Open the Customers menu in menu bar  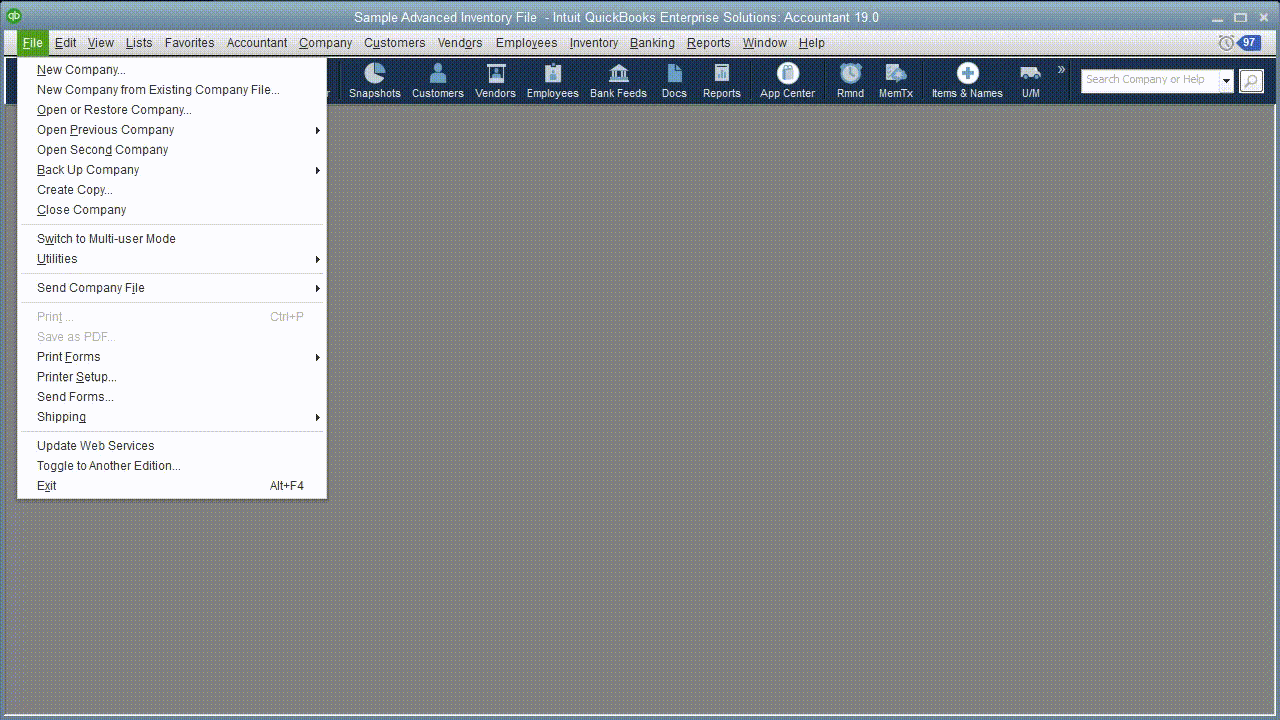tap(394, 43)
